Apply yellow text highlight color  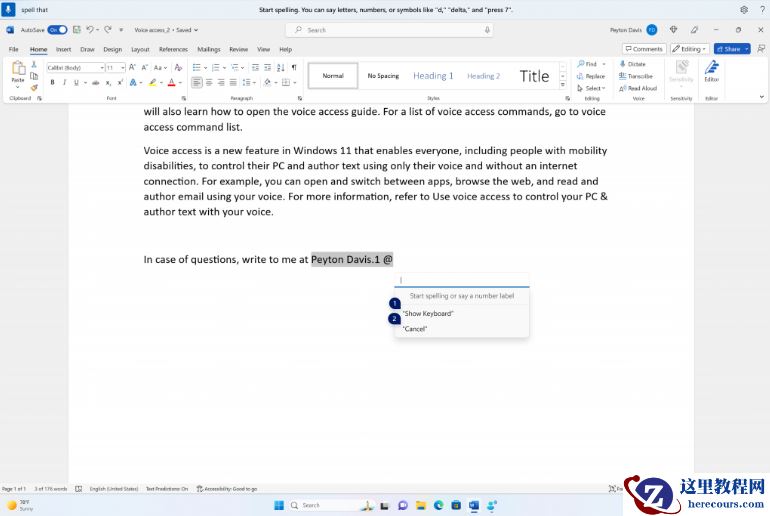tap(152, 82)
